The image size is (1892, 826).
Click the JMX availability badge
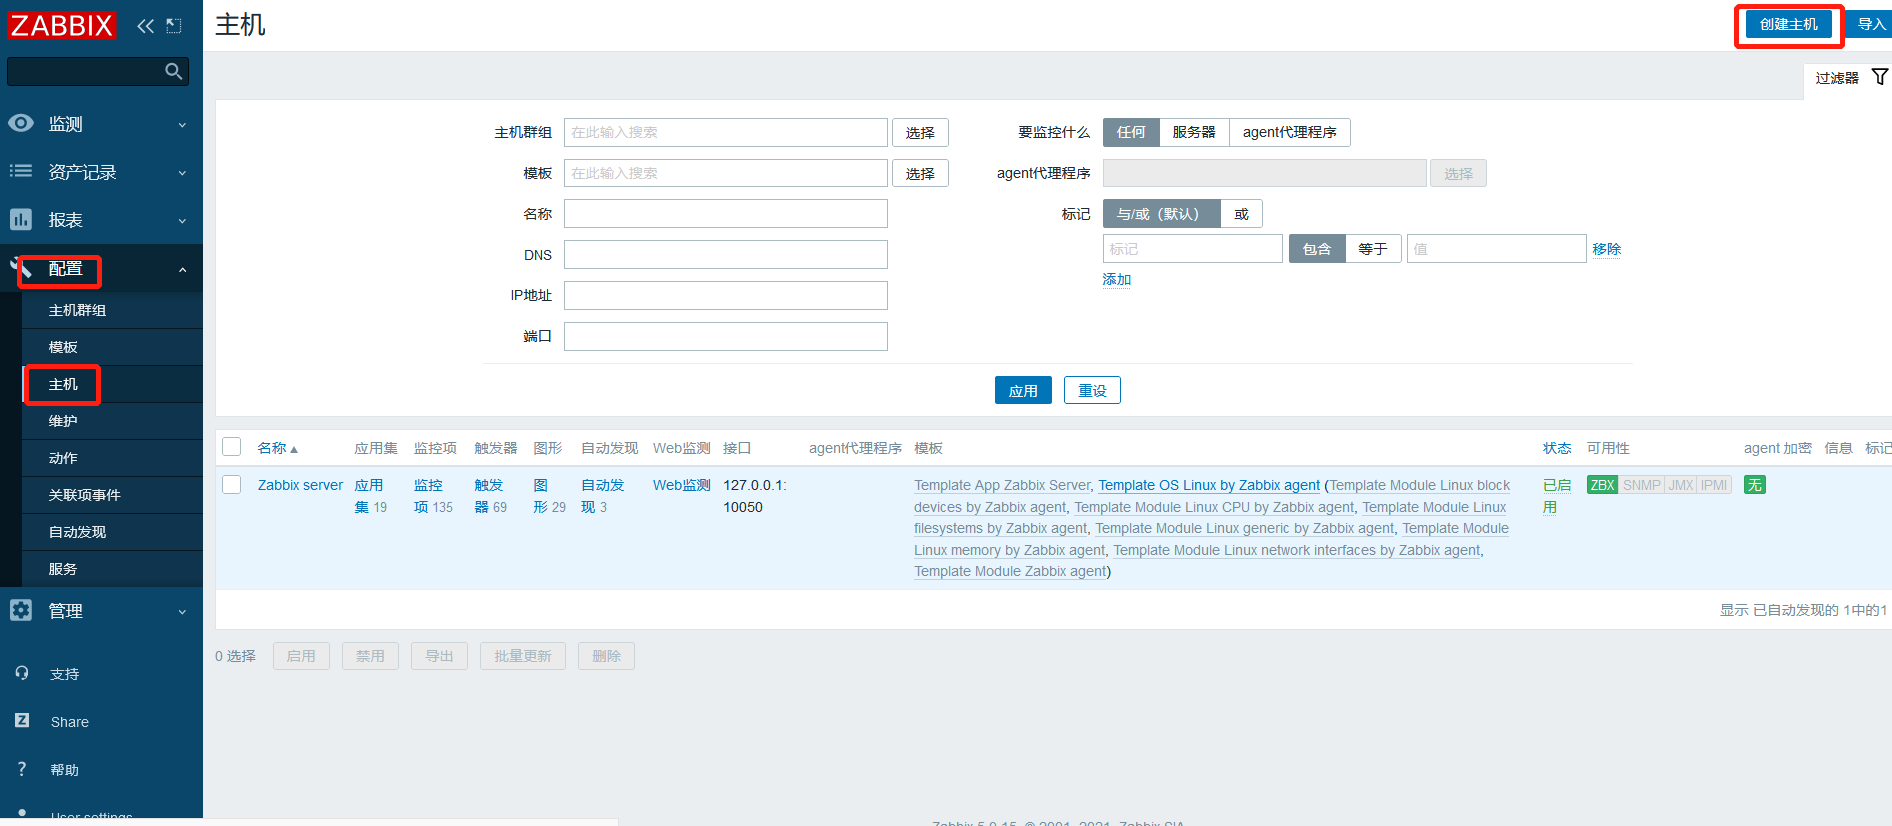point(1681,485)
